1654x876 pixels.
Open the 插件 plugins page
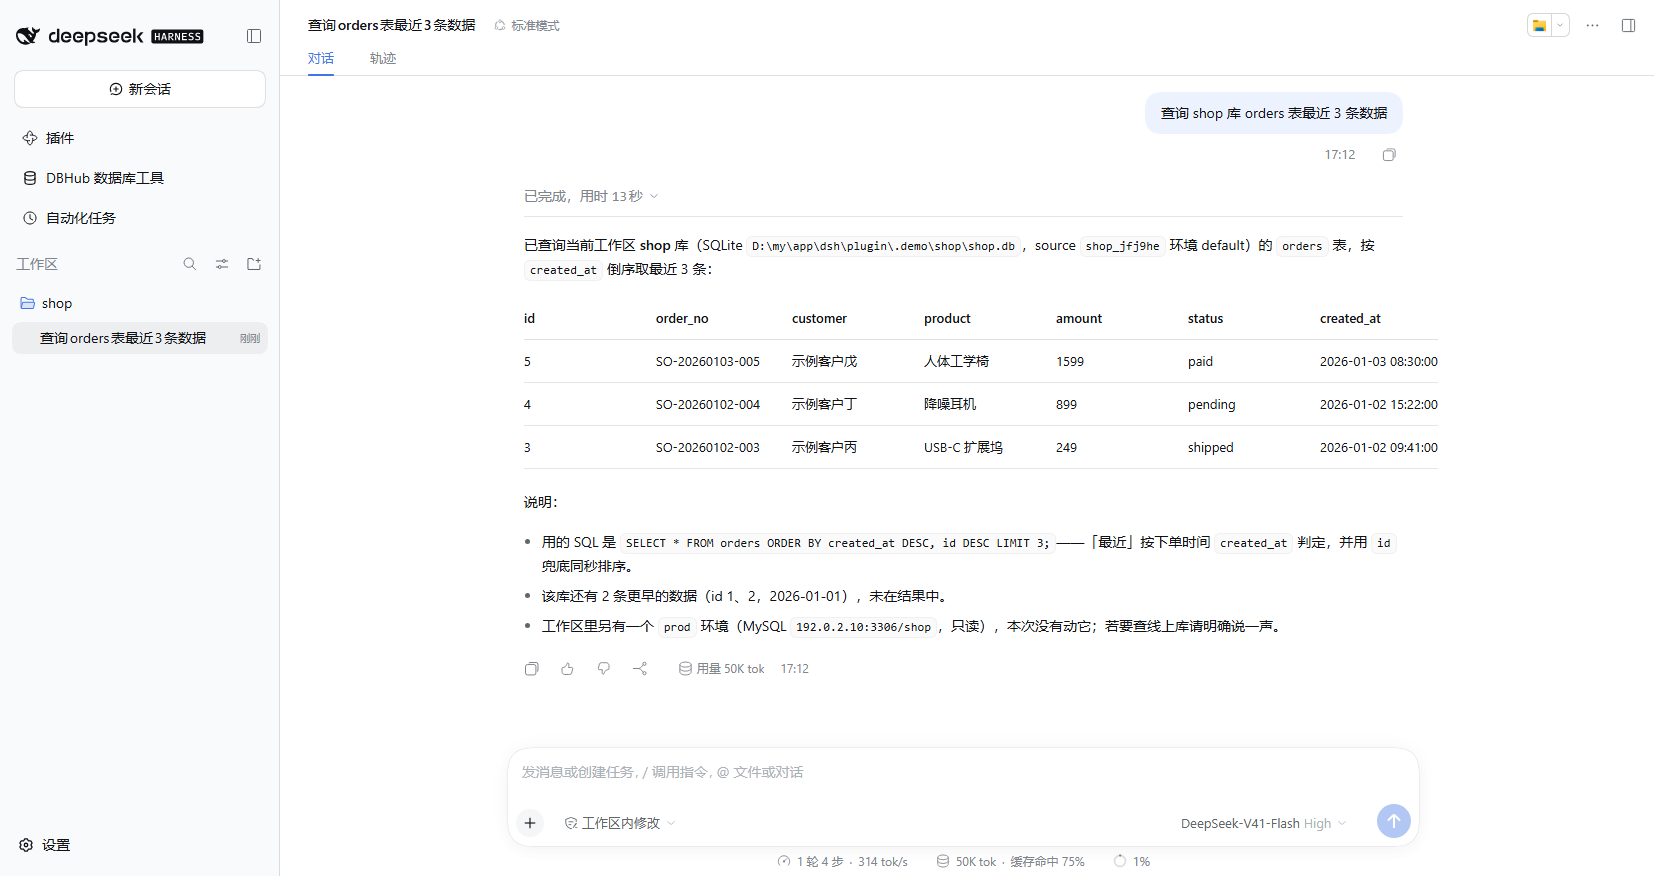point(140,138)
